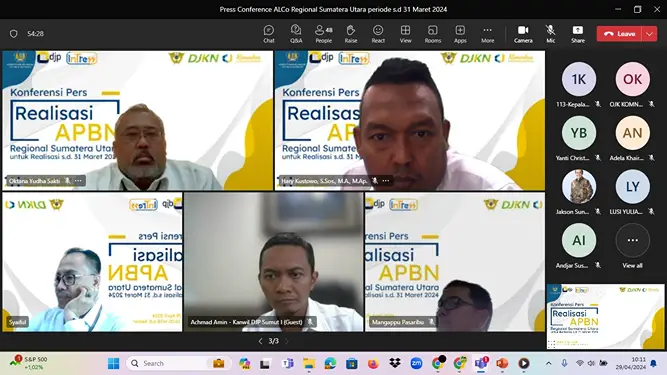This screenshot has height=375, width=667.
Task: Open the Chat panel
Action: [269, 34]
